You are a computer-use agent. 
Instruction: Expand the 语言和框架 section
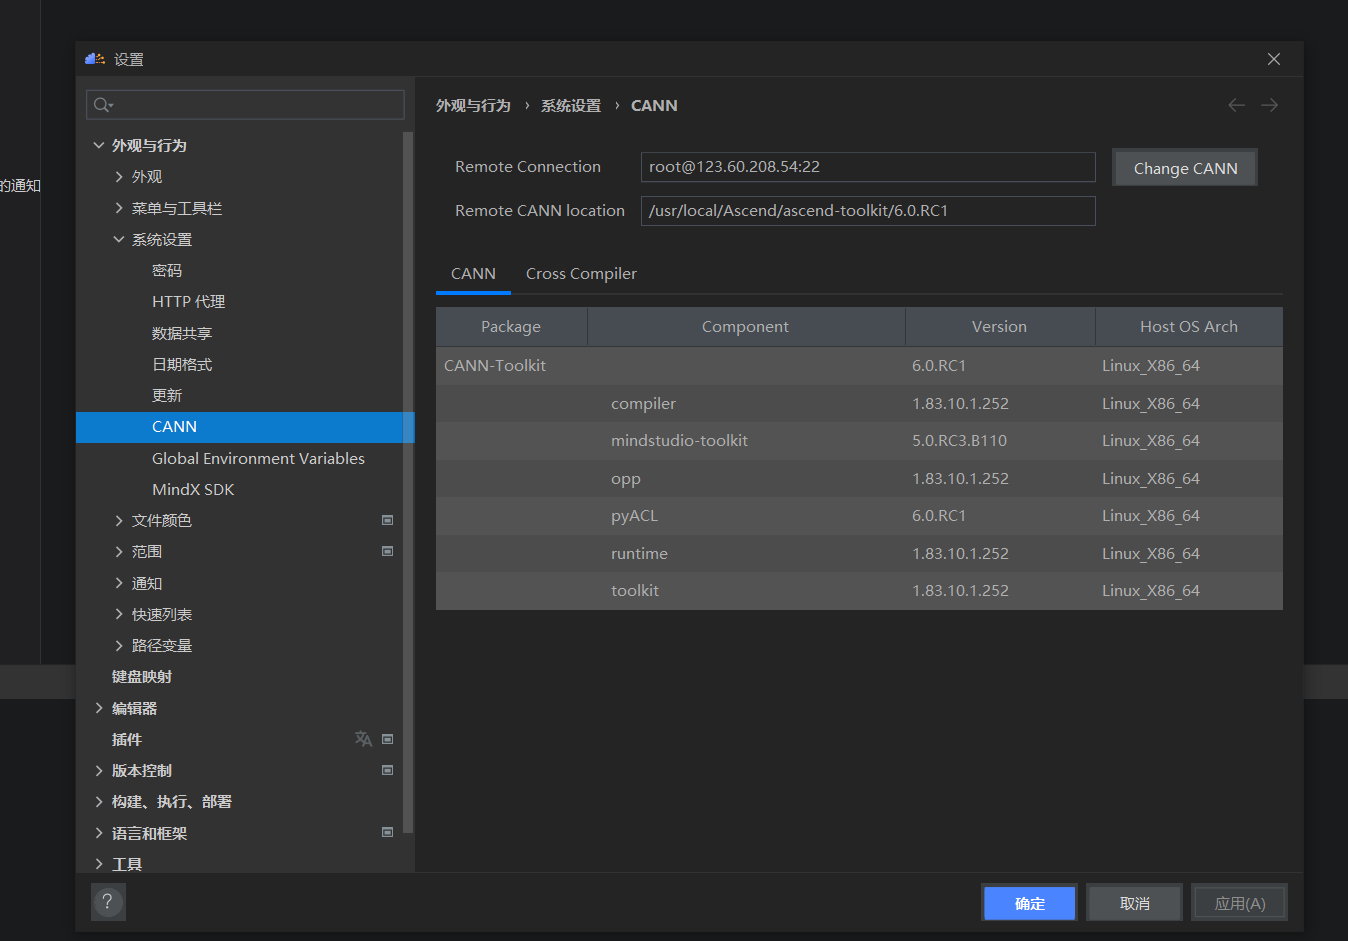click(x=99, y=833)
